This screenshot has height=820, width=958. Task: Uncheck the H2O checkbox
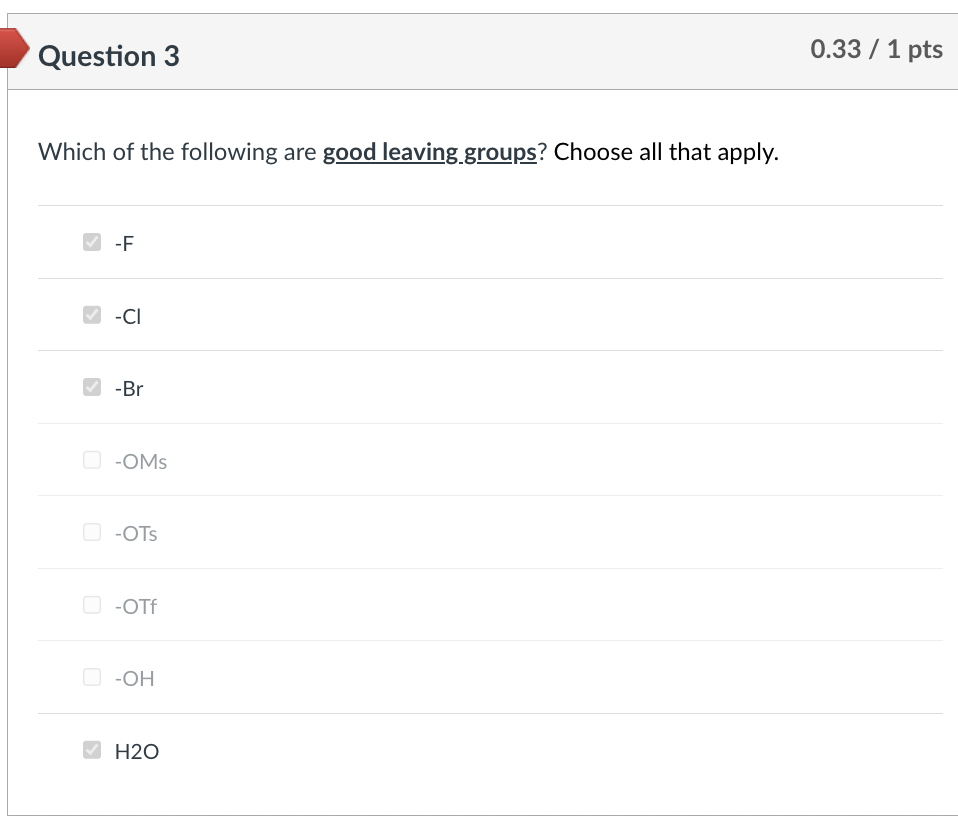(x=92, y=750)
